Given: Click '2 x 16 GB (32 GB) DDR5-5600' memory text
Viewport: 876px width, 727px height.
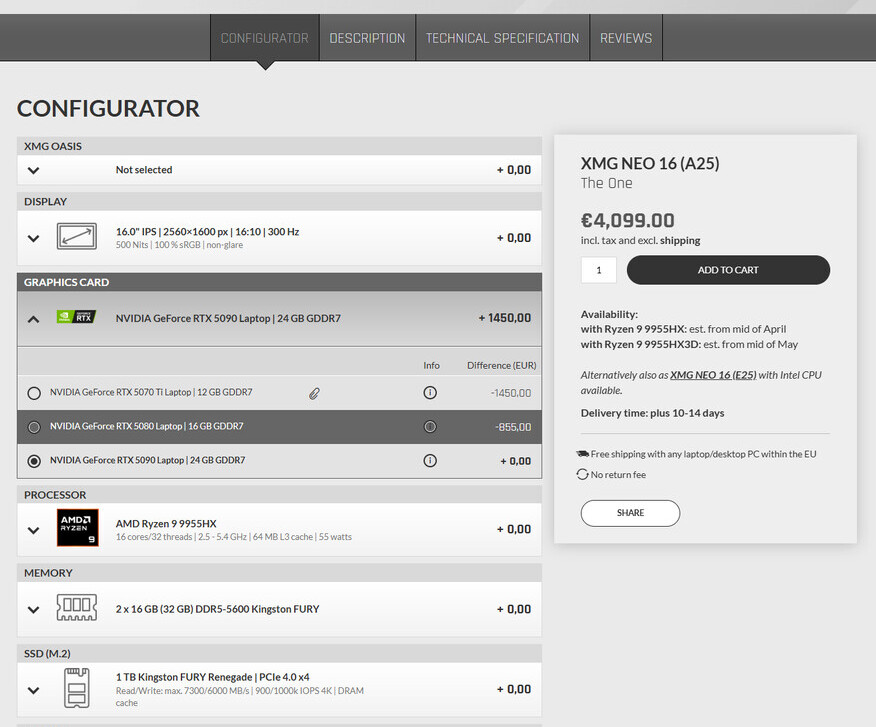Looking at the screenshot, I should 217,609.
